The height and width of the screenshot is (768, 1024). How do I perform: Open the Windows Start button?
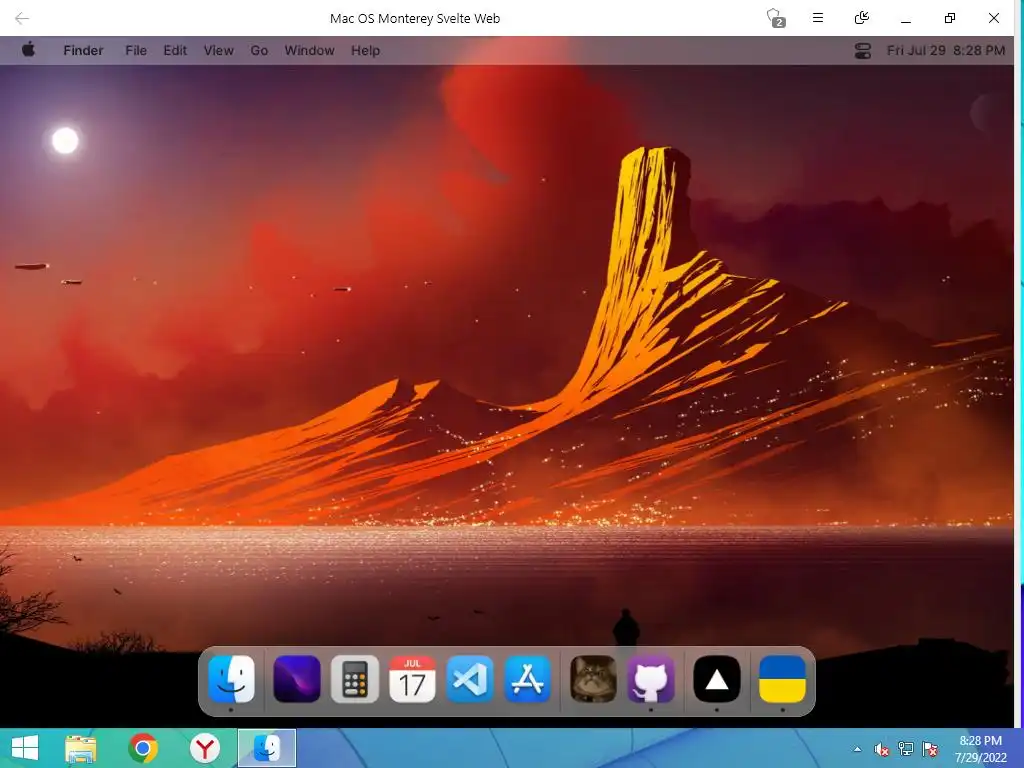pyautogui.click(x=25, y=748)
